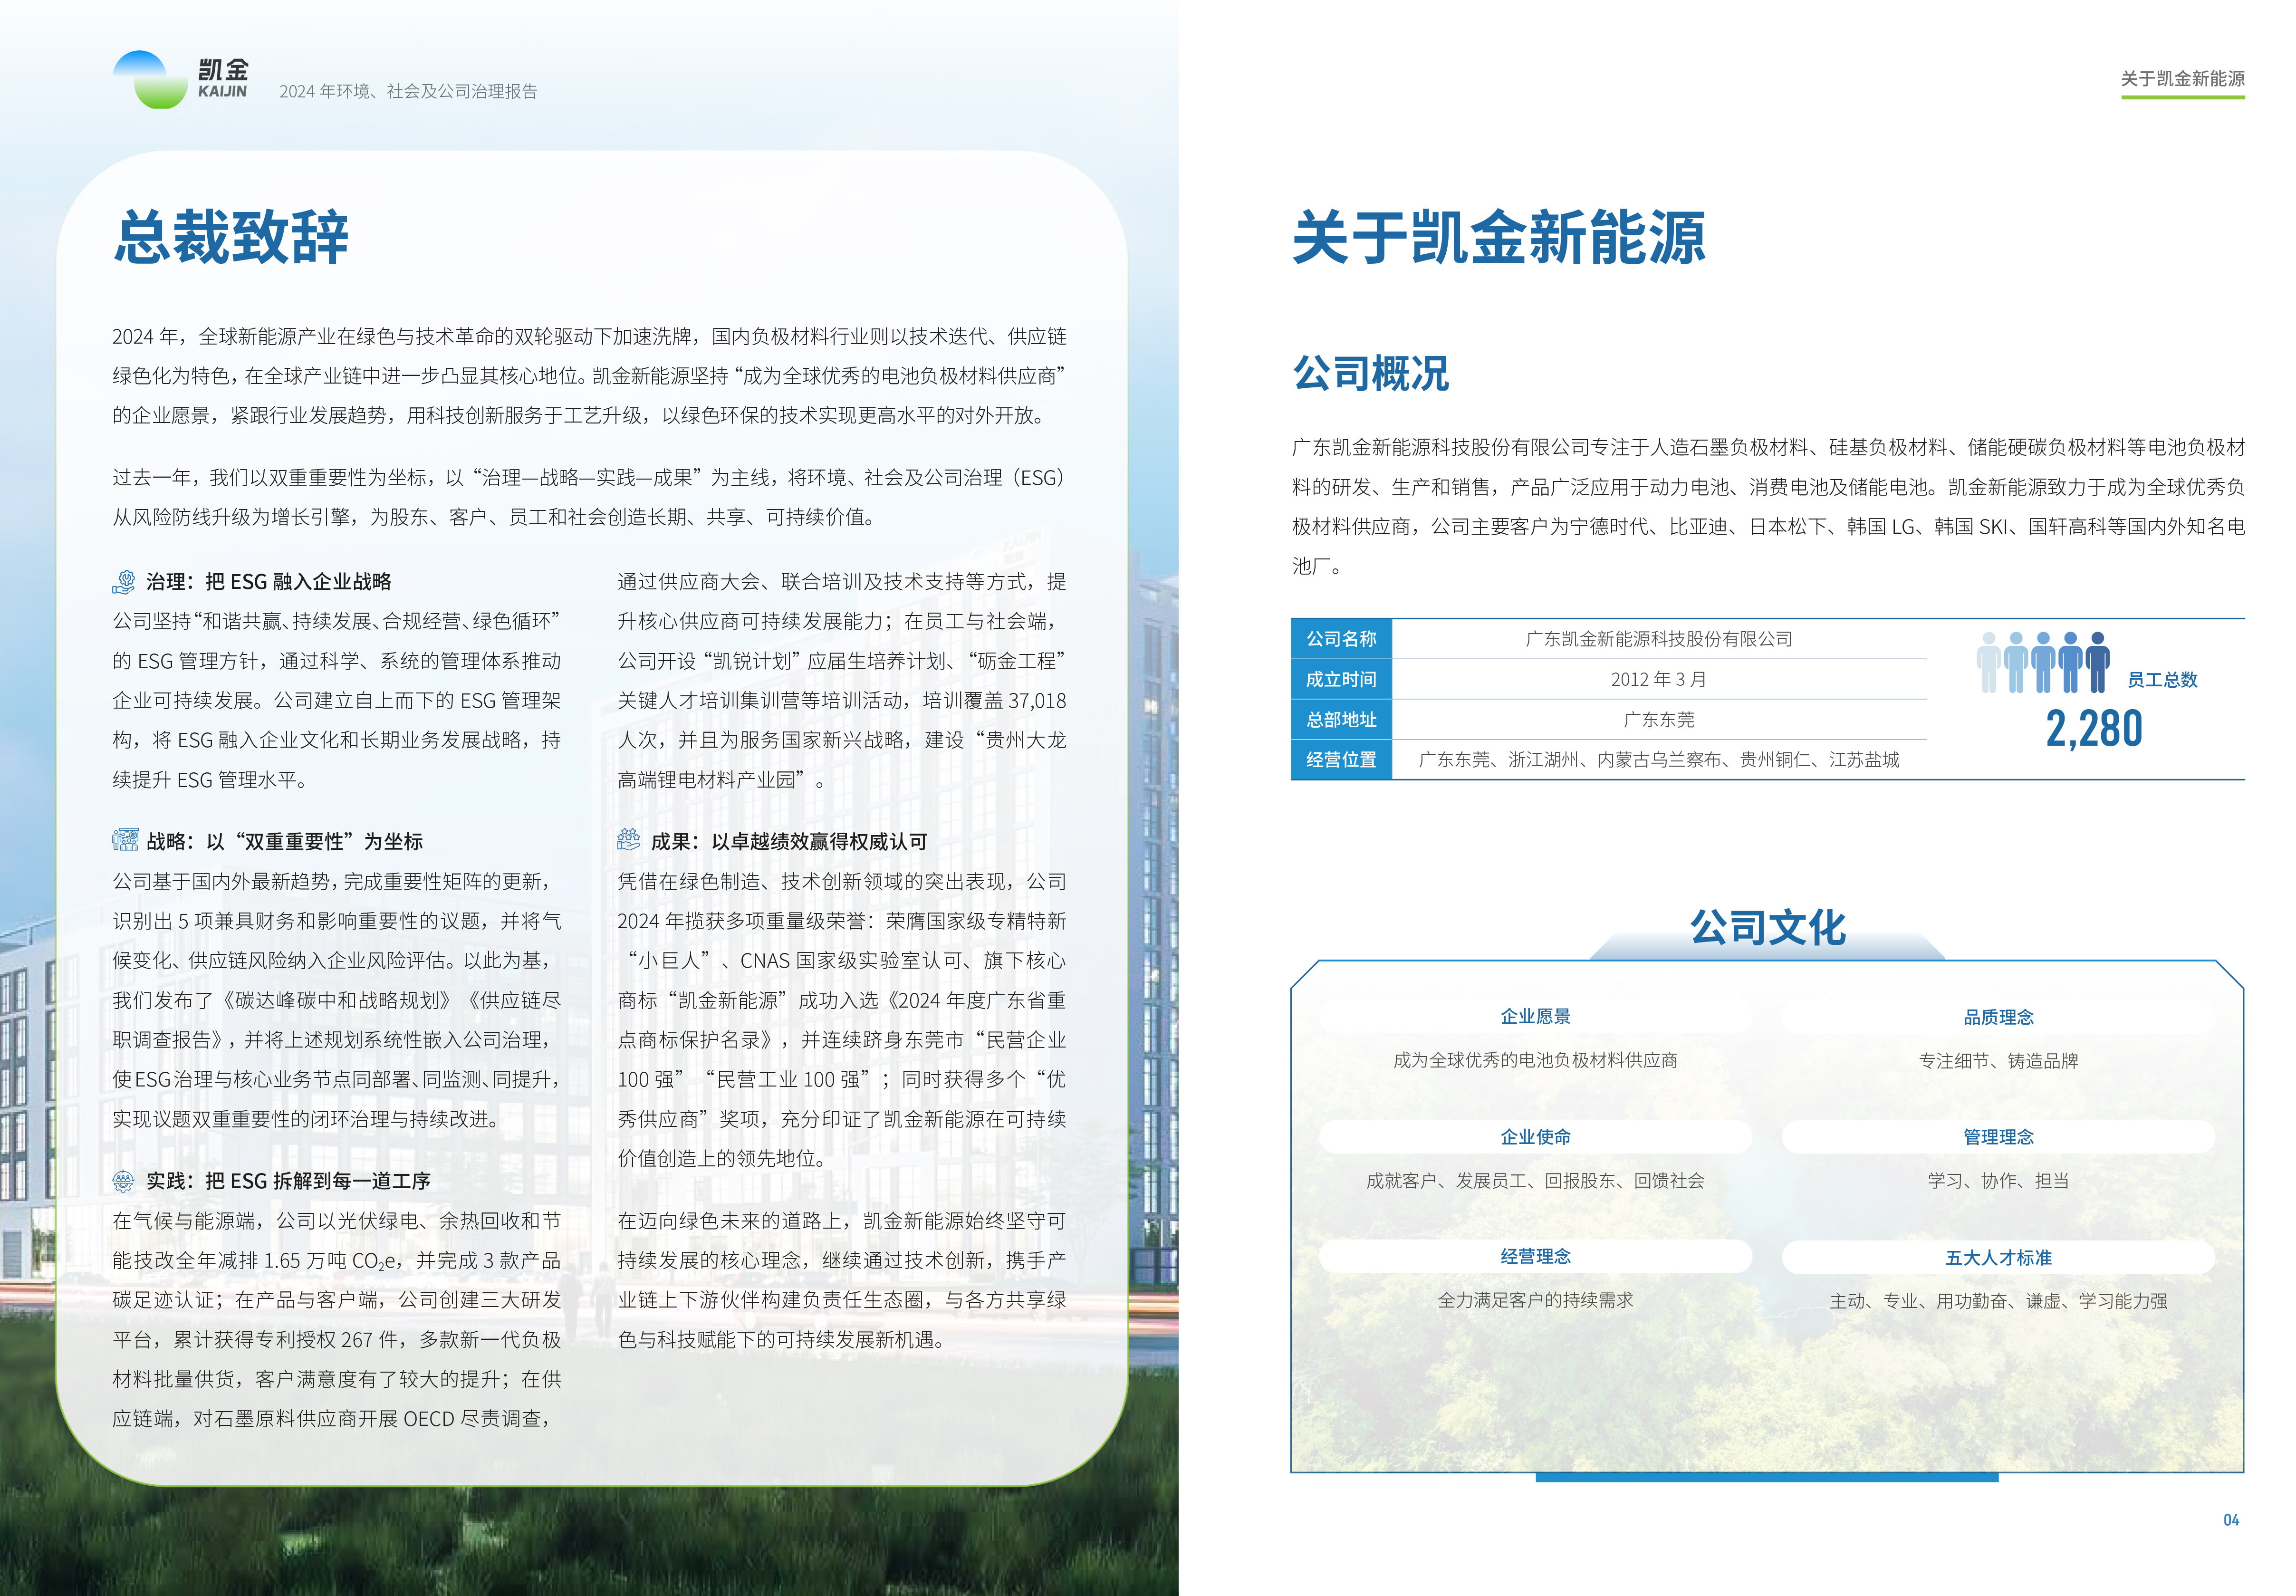2296x1596 pixels.
Task: Click the page number 04
Action: [2231, 1520]
